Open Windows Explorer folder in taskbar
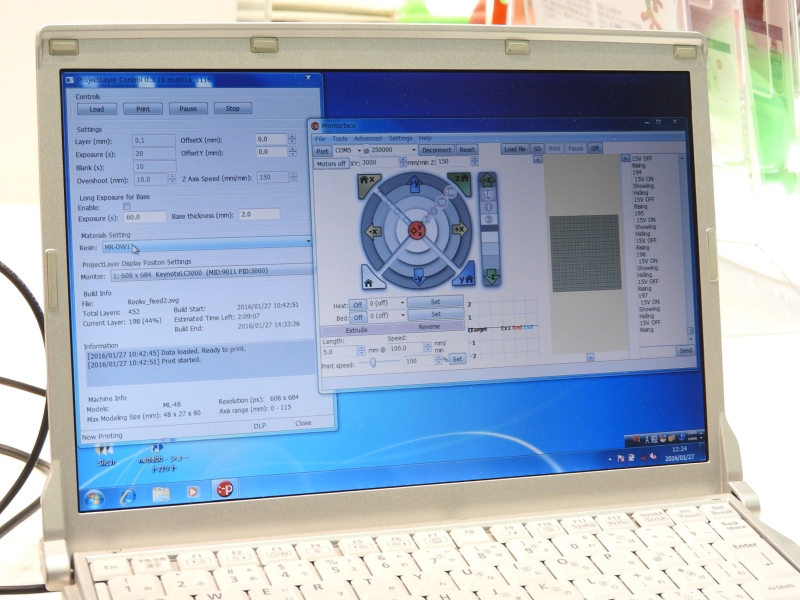Viewport: 800px width, 600px height. 161,494
